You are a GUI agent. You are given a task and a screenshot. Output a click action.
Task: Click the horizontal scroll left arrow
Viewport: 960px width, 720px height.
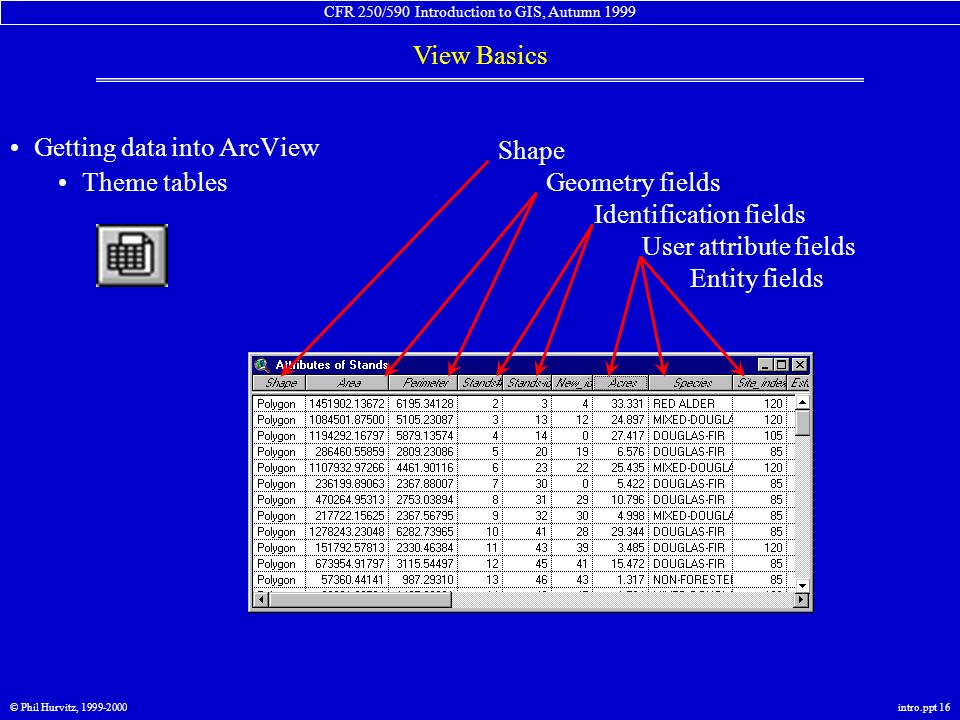261,599
